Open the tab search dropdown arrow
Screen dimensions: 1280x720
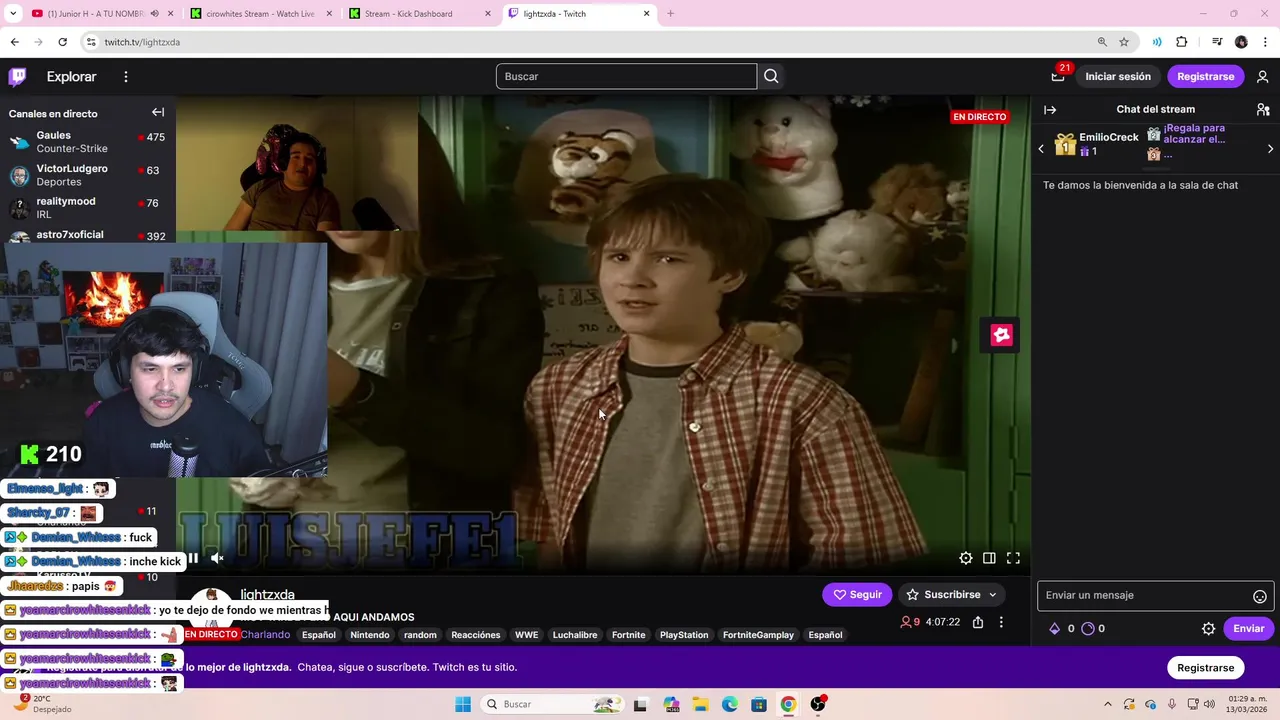tap(13, 14)
